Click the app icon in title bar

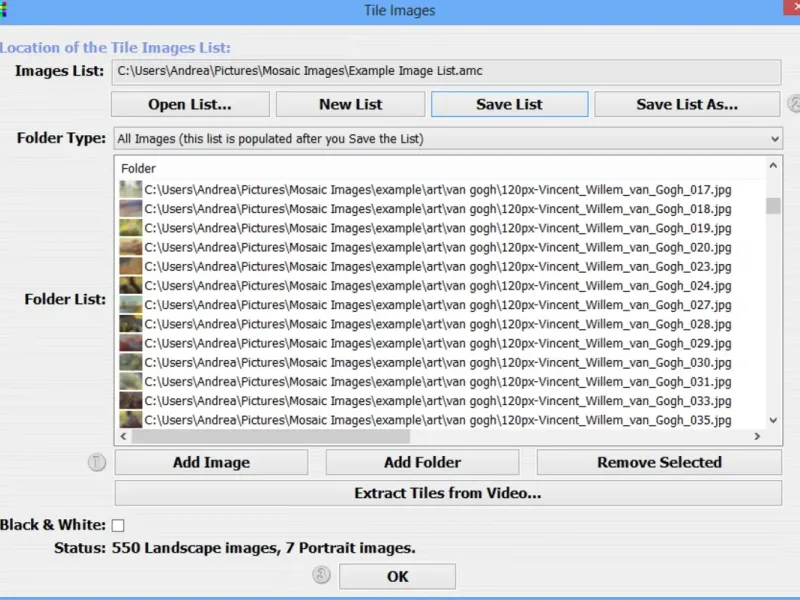pos(3,10)
